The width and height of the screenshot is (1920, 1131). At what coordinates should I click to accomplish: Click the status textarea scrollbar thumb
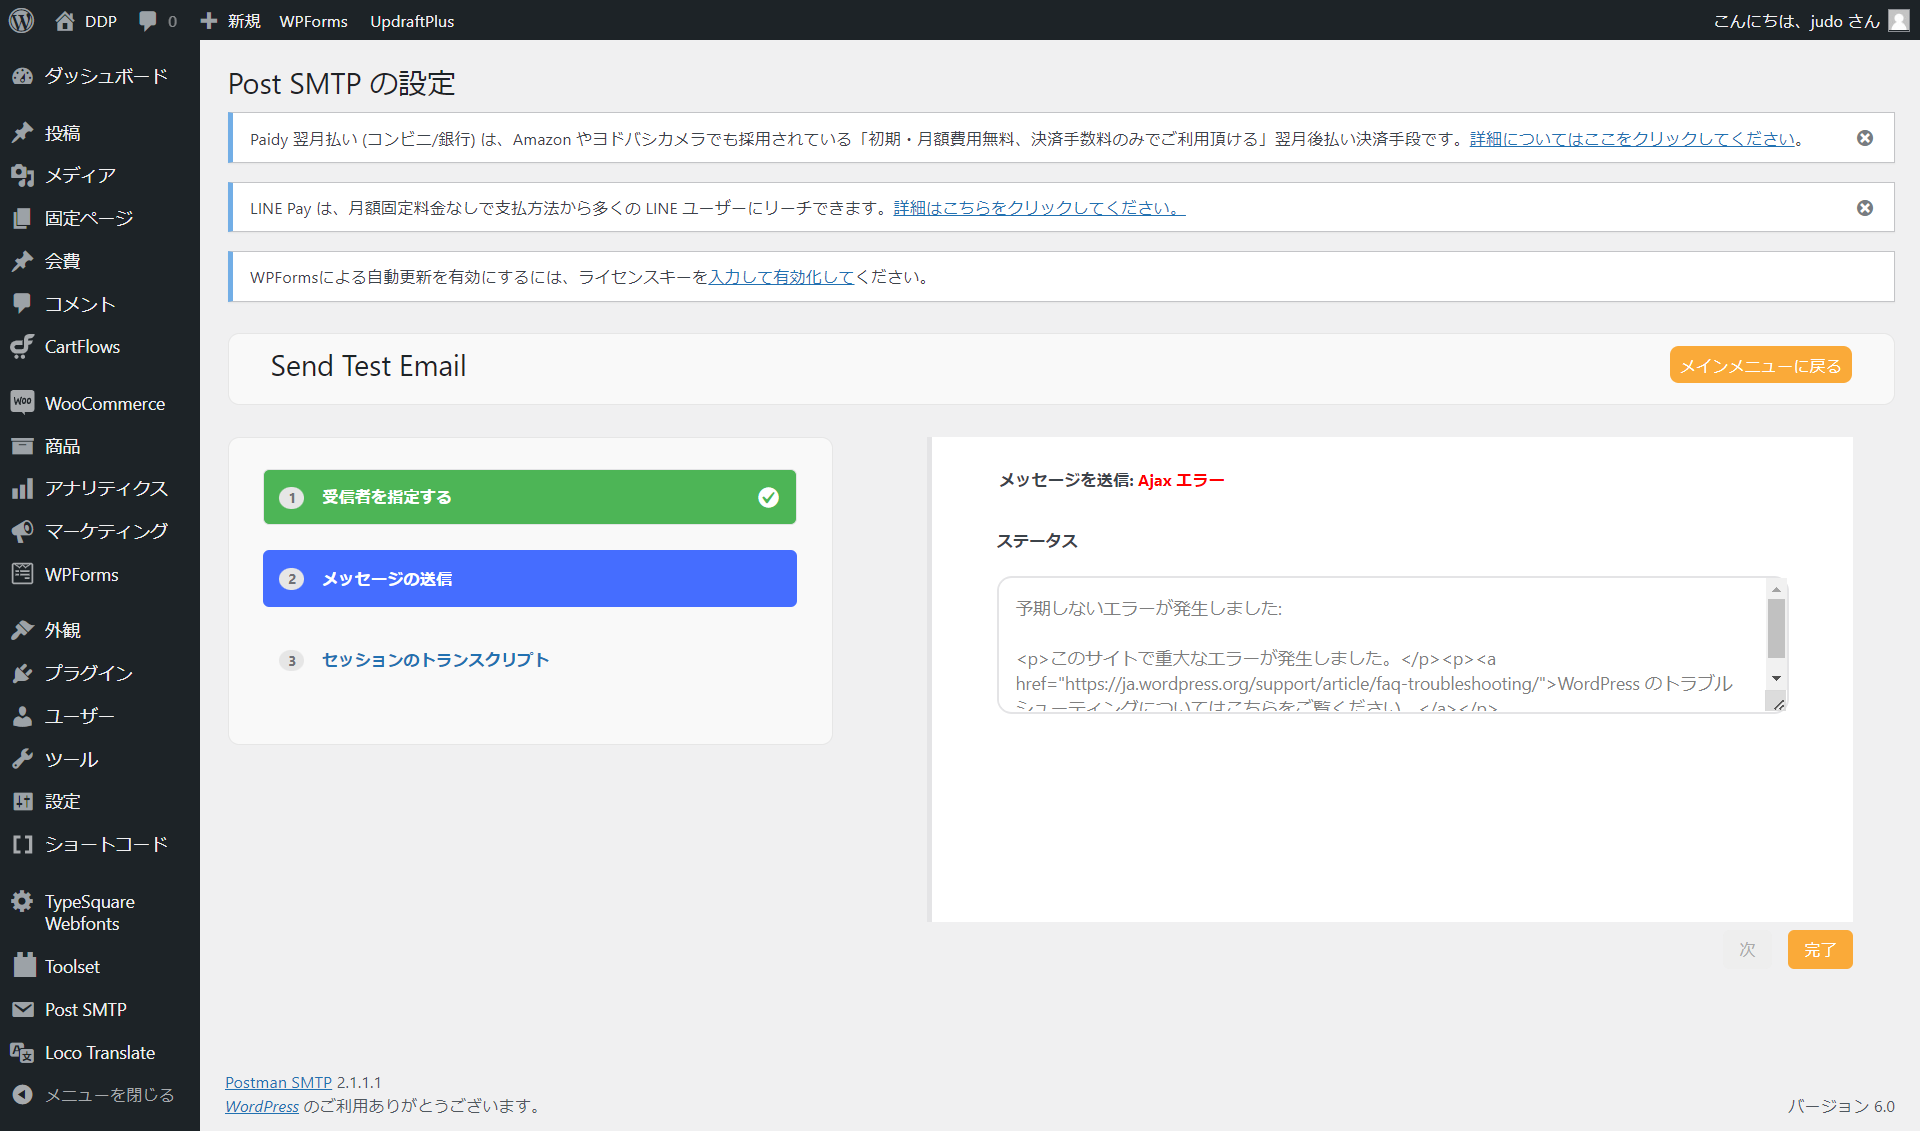pyautogui.click(x=1776, y=628)
